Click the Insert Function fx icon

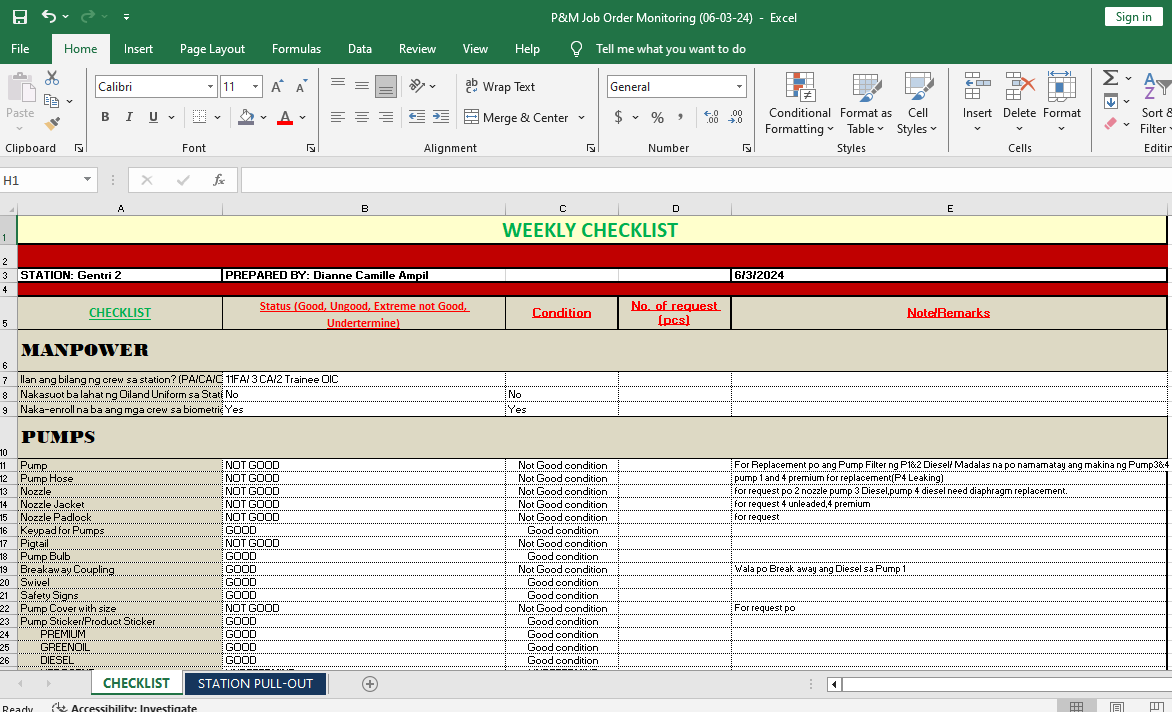point(218,180)
